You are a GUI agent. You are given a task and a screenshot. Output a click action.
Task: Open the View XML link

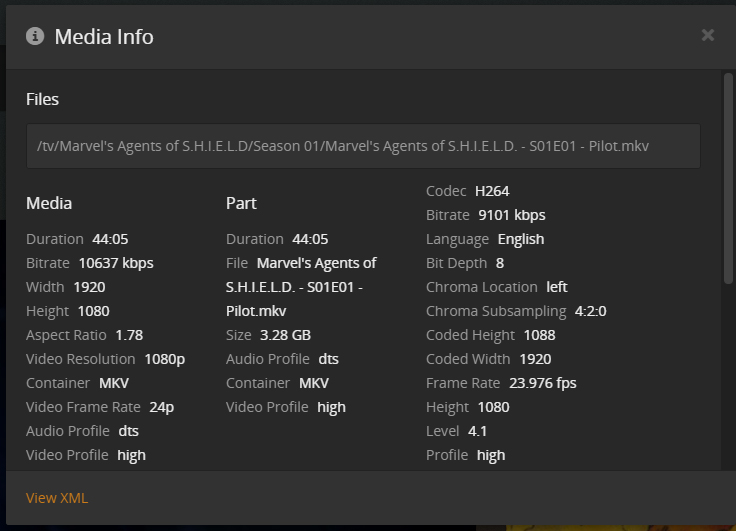tap(56, 498)
